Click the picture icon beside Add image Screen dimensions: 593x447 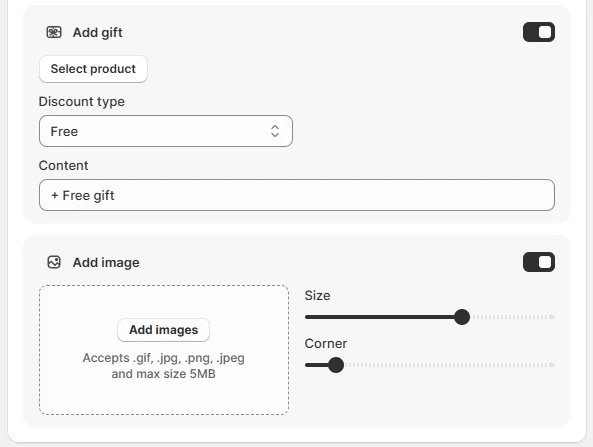[54, 262]
